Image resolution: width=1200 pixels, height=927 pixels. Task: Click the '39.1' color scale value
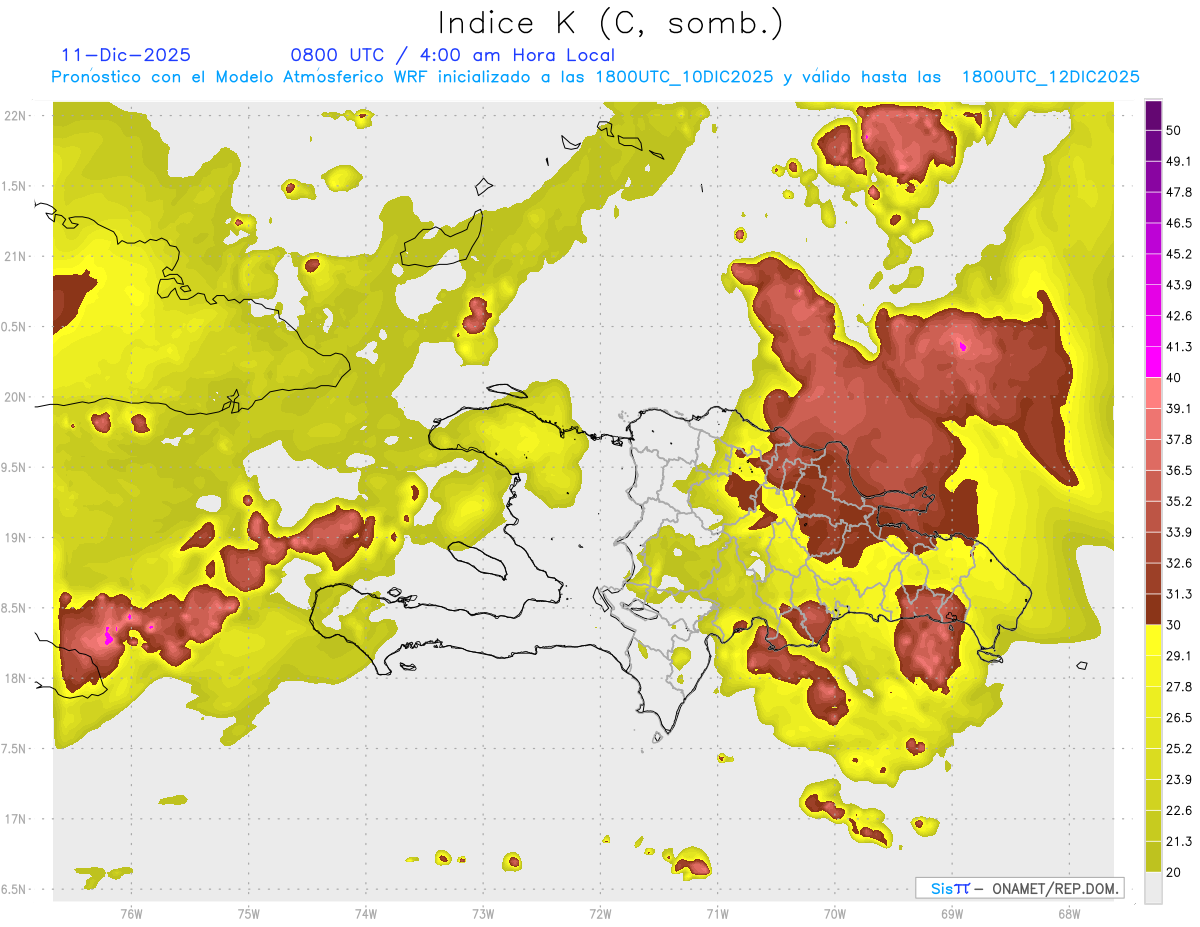click(x=1178, y=408)
